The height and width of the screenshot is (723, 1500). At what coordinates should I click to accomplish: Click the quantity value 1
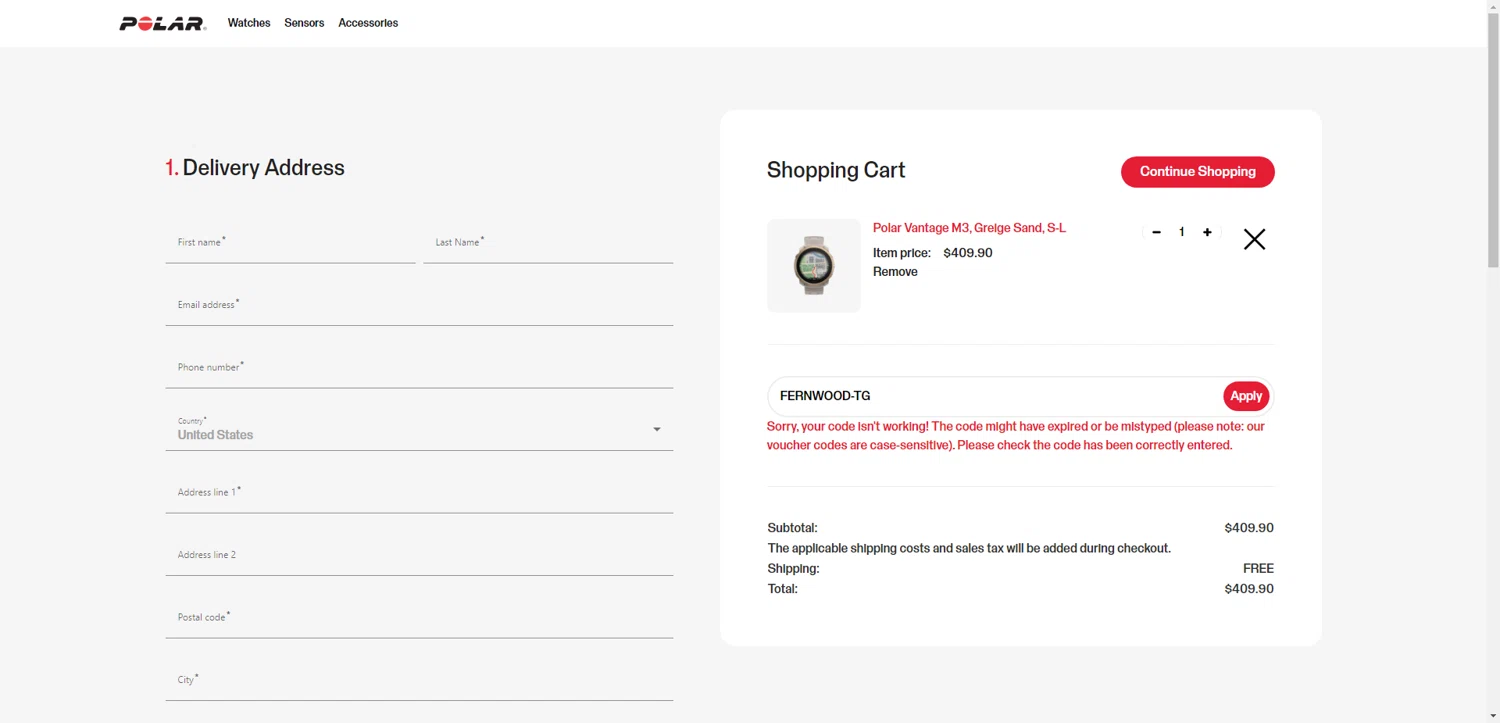[1182, 232]
